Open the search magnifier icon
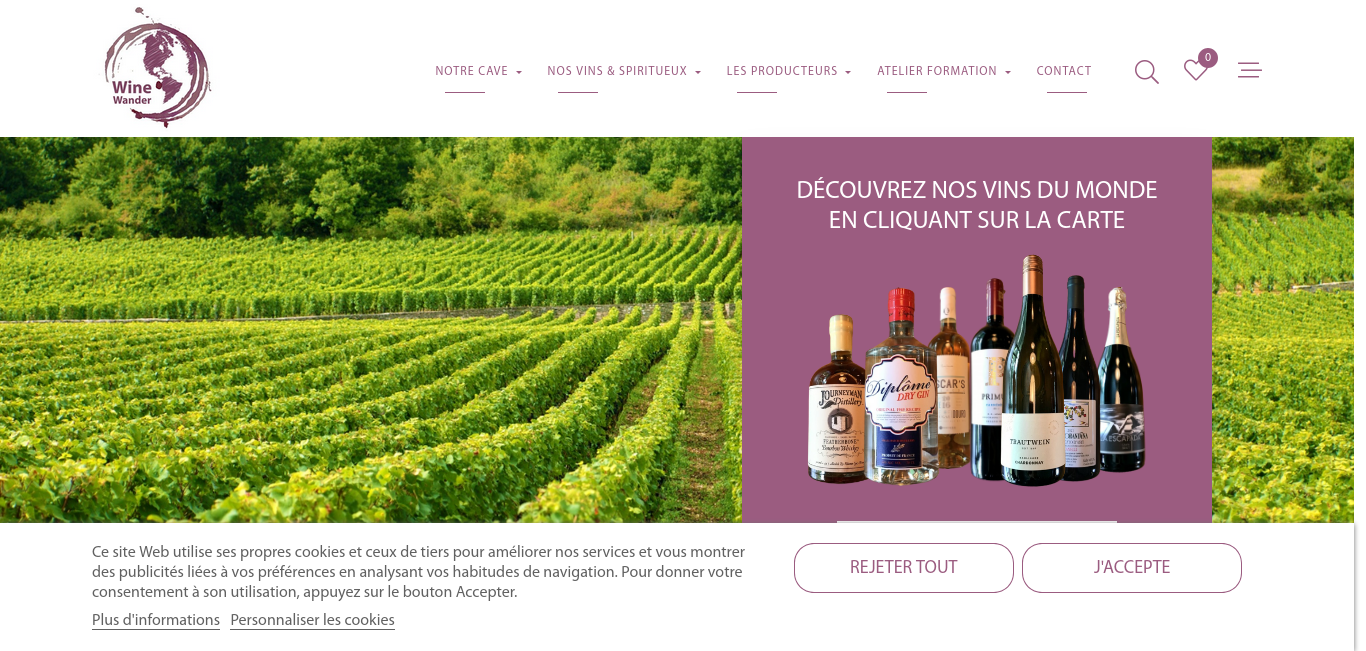Screen dimensions: 1366x651 pos(1146,72)
